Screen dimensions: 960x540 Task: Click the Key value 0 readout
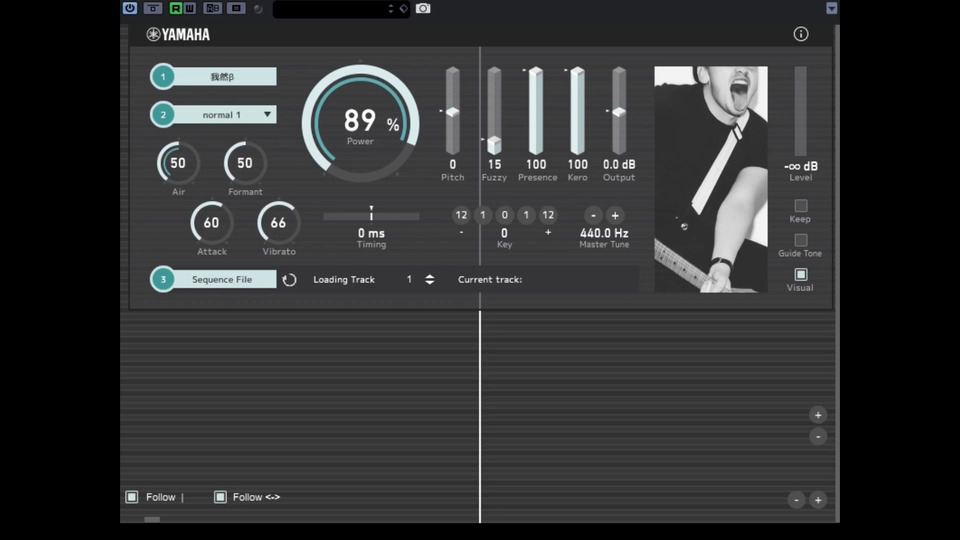(504, 233)
